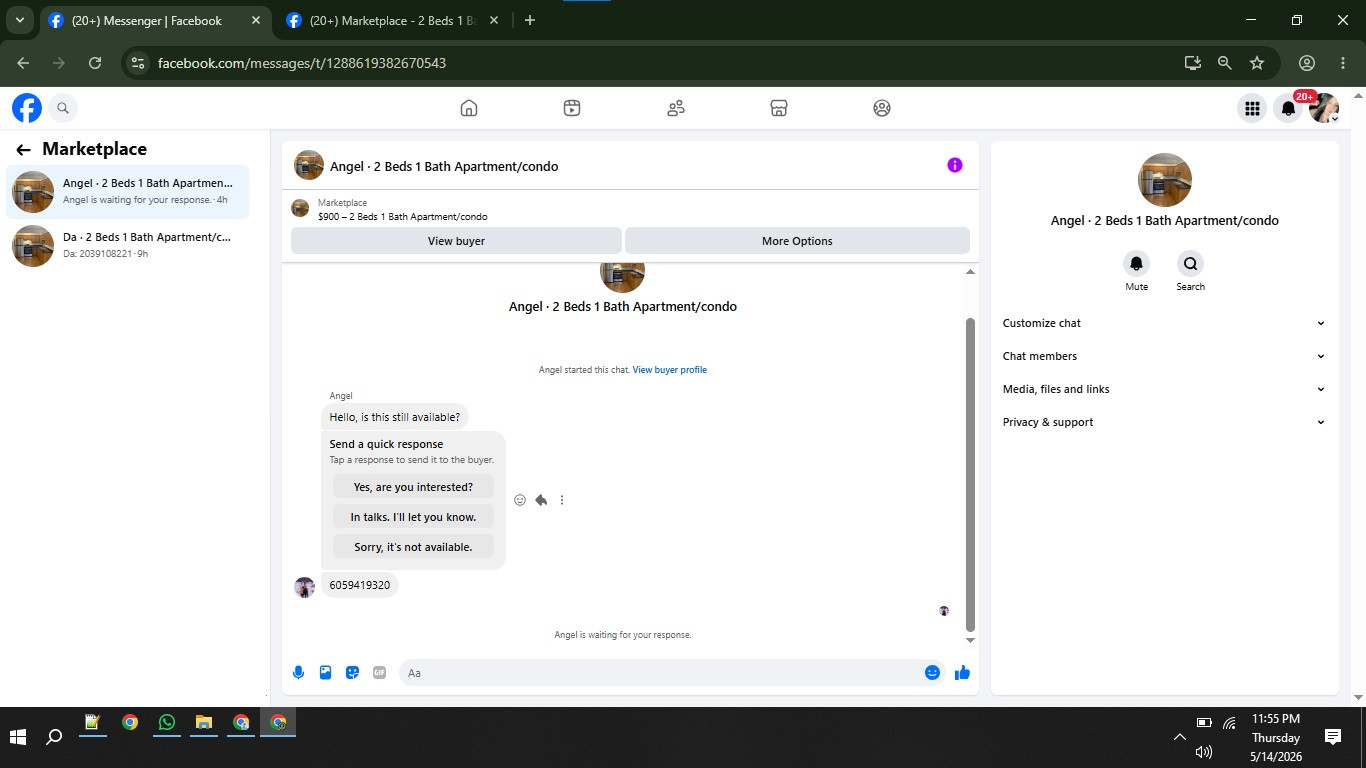Open a new browser tab

530,20
